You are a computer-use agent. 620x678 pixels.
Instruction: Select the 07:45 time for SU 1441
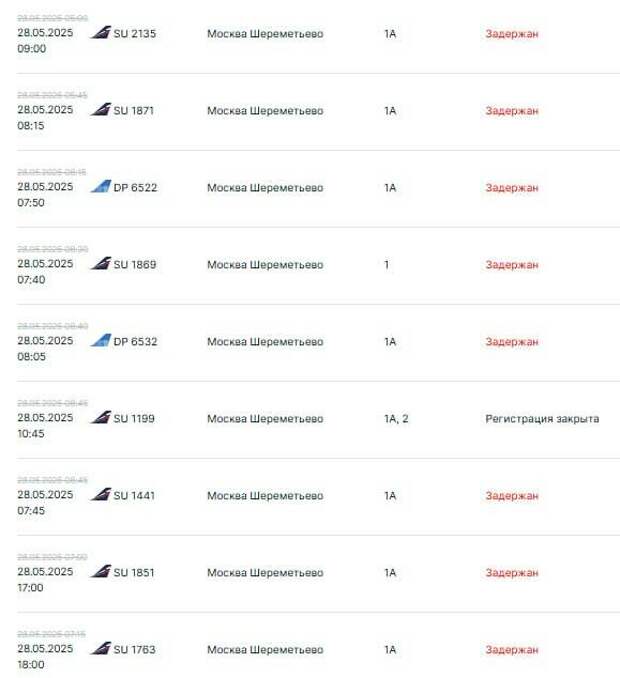[31, 510]
